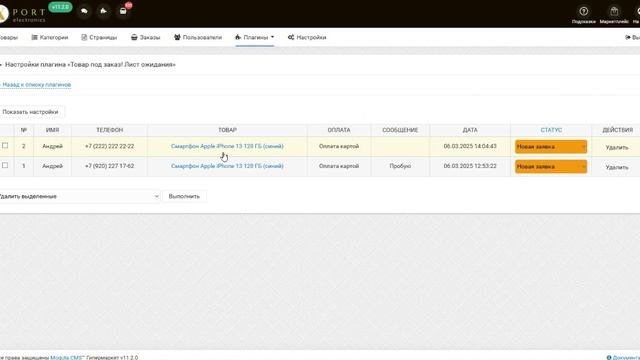640x360 pixels.
Task: Sort by the СТАТУС column header
Action: [x=551, y=130]
